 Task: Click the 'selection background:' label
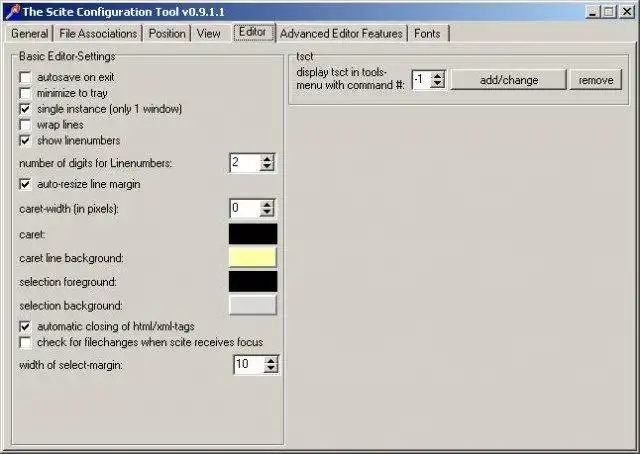[x=71, y=305]
